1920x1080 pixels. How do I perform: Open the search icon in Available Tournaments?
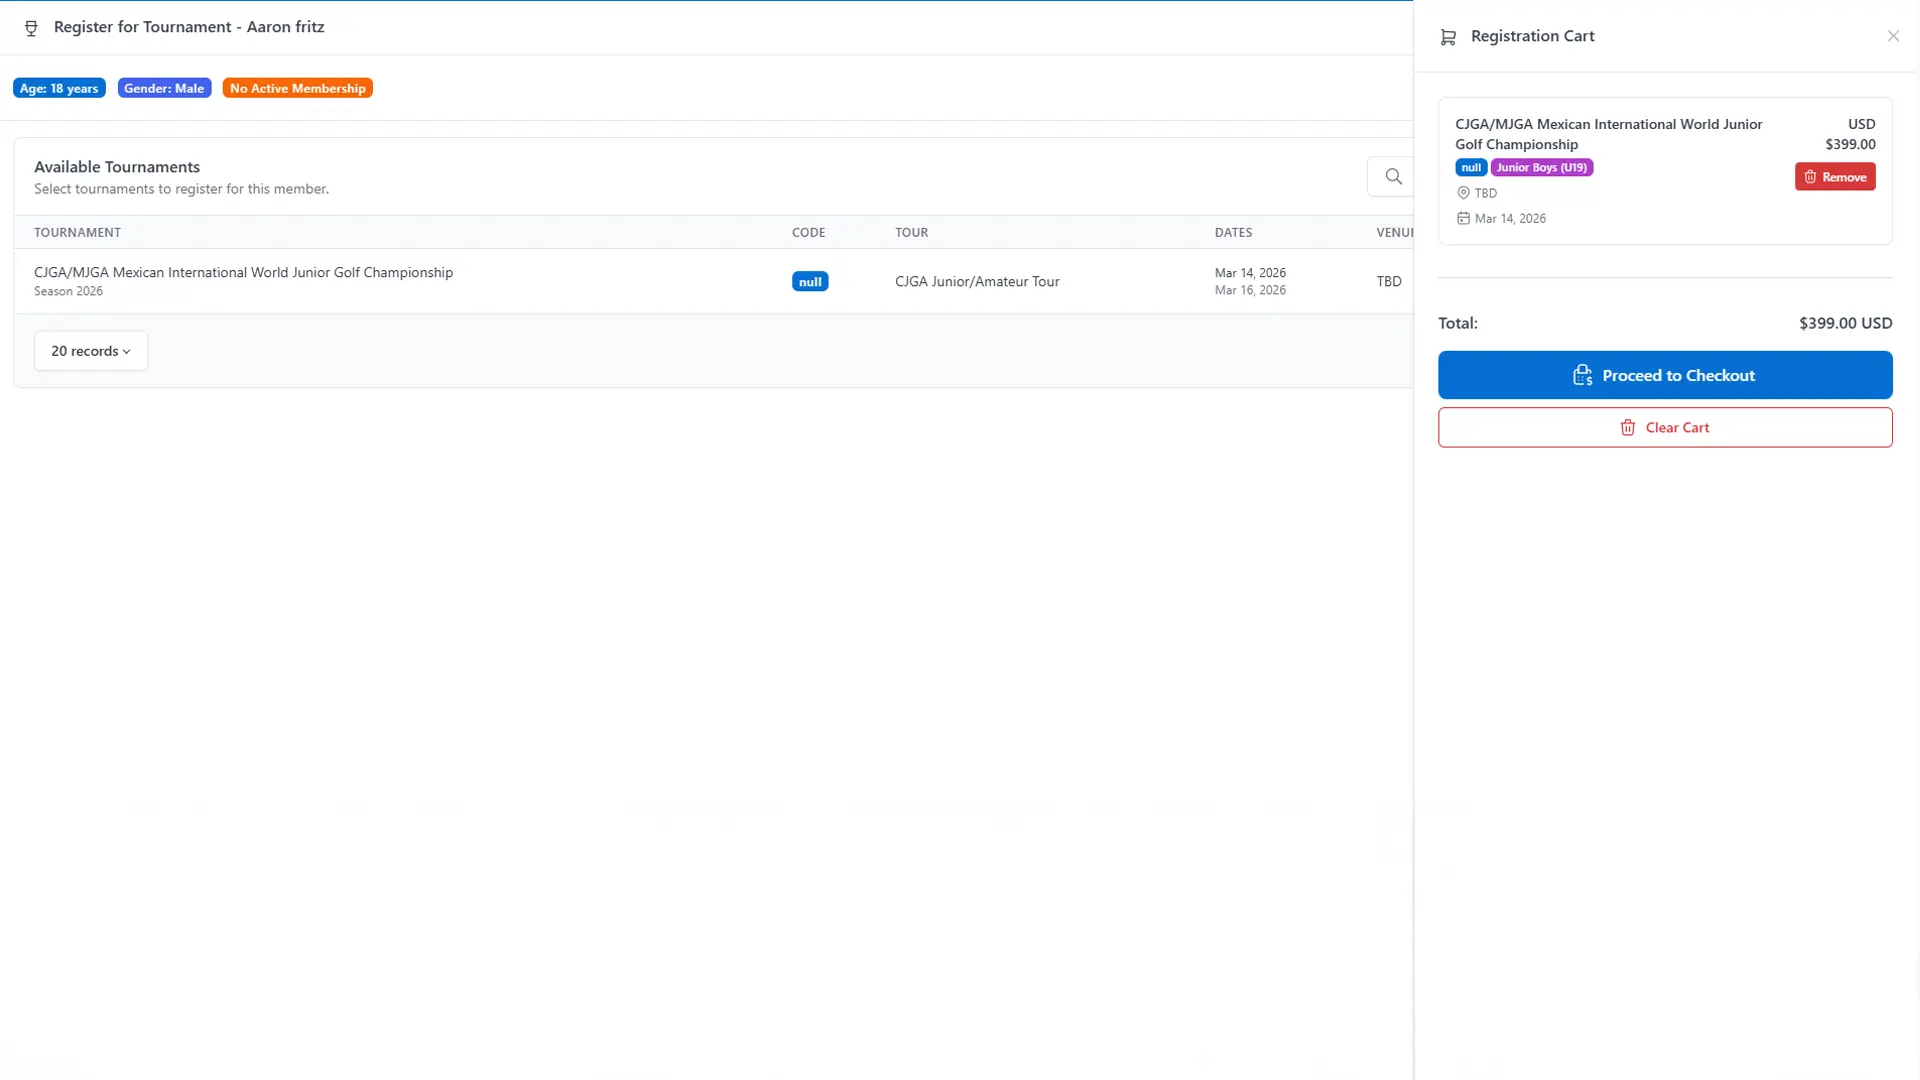pos(1393,176)
